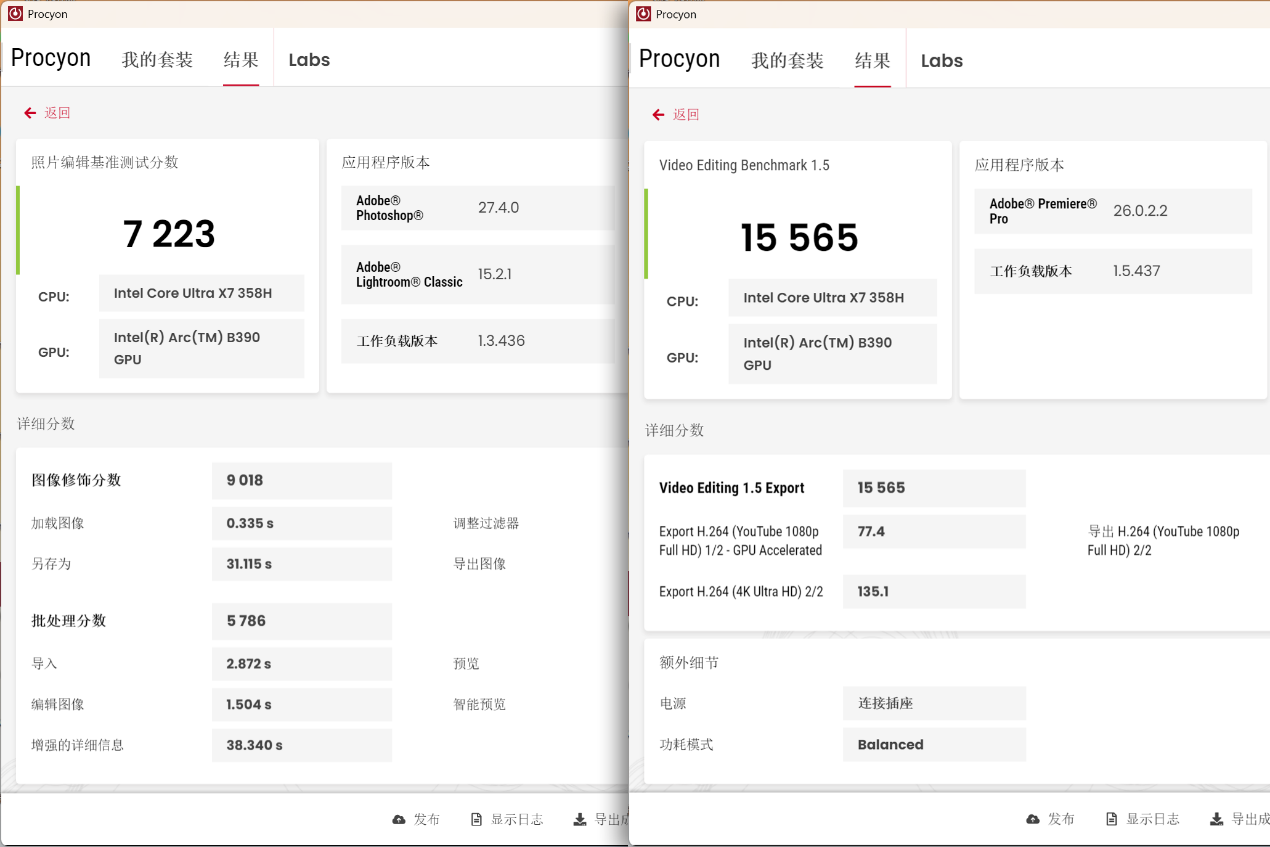The height and width of the screenshot is (847, 1270).
Task: Click Lightroom Classic version 15.2.1
Action: point(494,274)
